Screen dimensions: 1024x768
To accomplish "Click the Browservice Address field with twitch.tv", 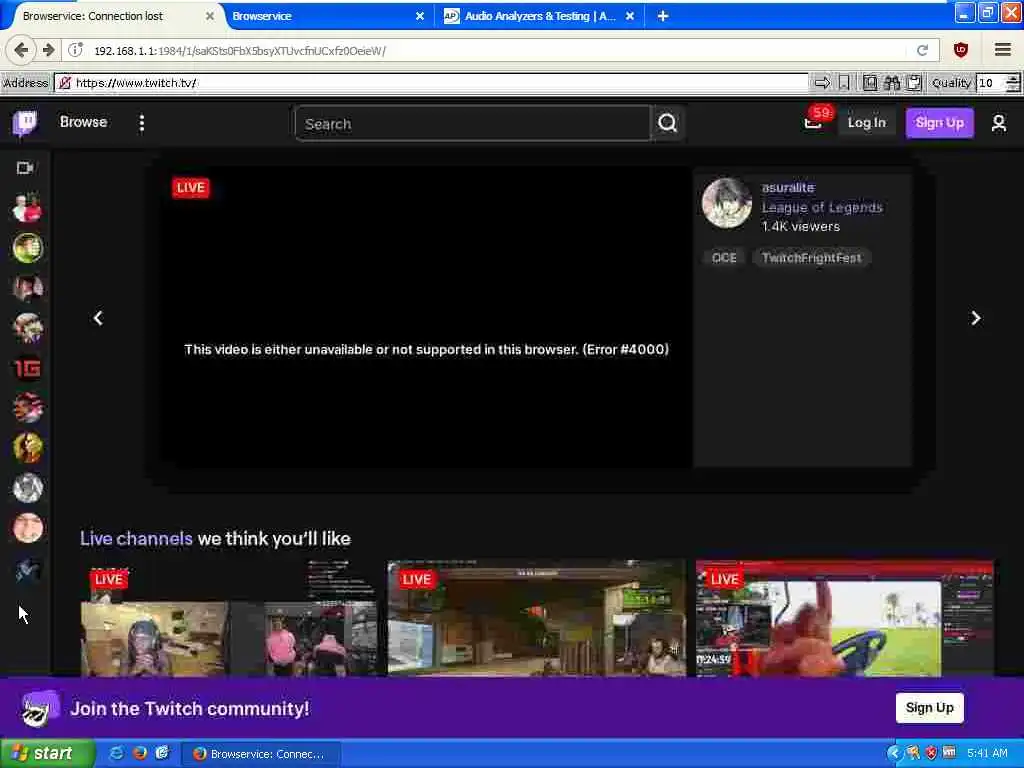I will click(431, 83).
